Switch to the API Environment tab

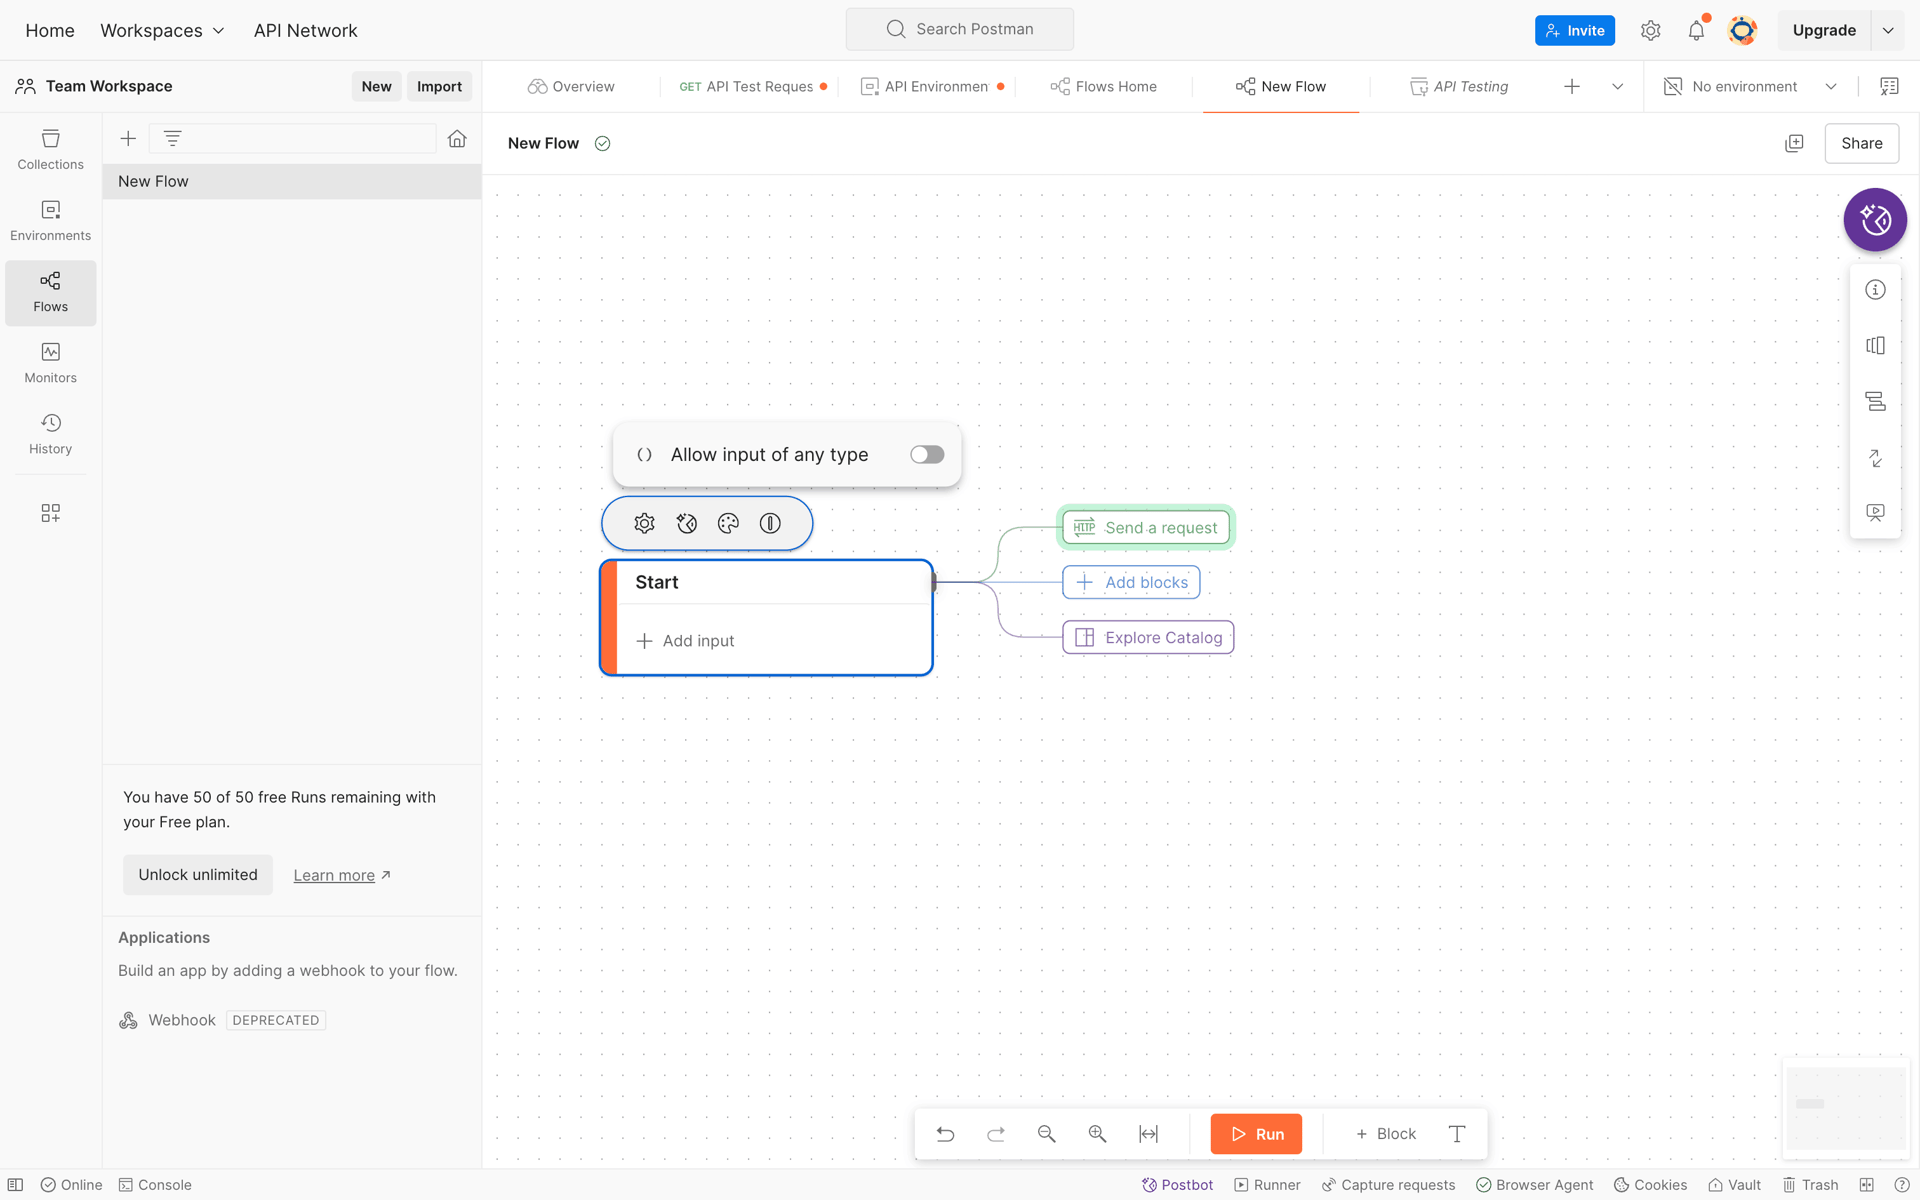click(x=932, y=87)
